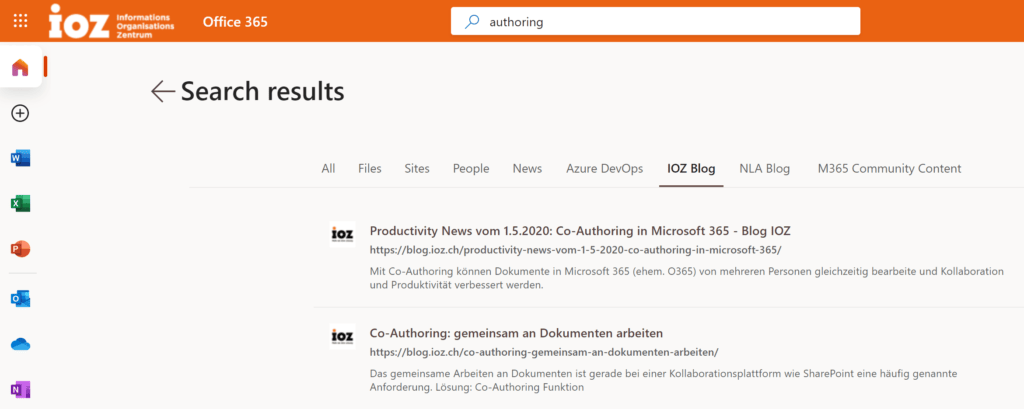Click the IOZ company logo
Screen dimensions: 1024x409
[111, 21]
